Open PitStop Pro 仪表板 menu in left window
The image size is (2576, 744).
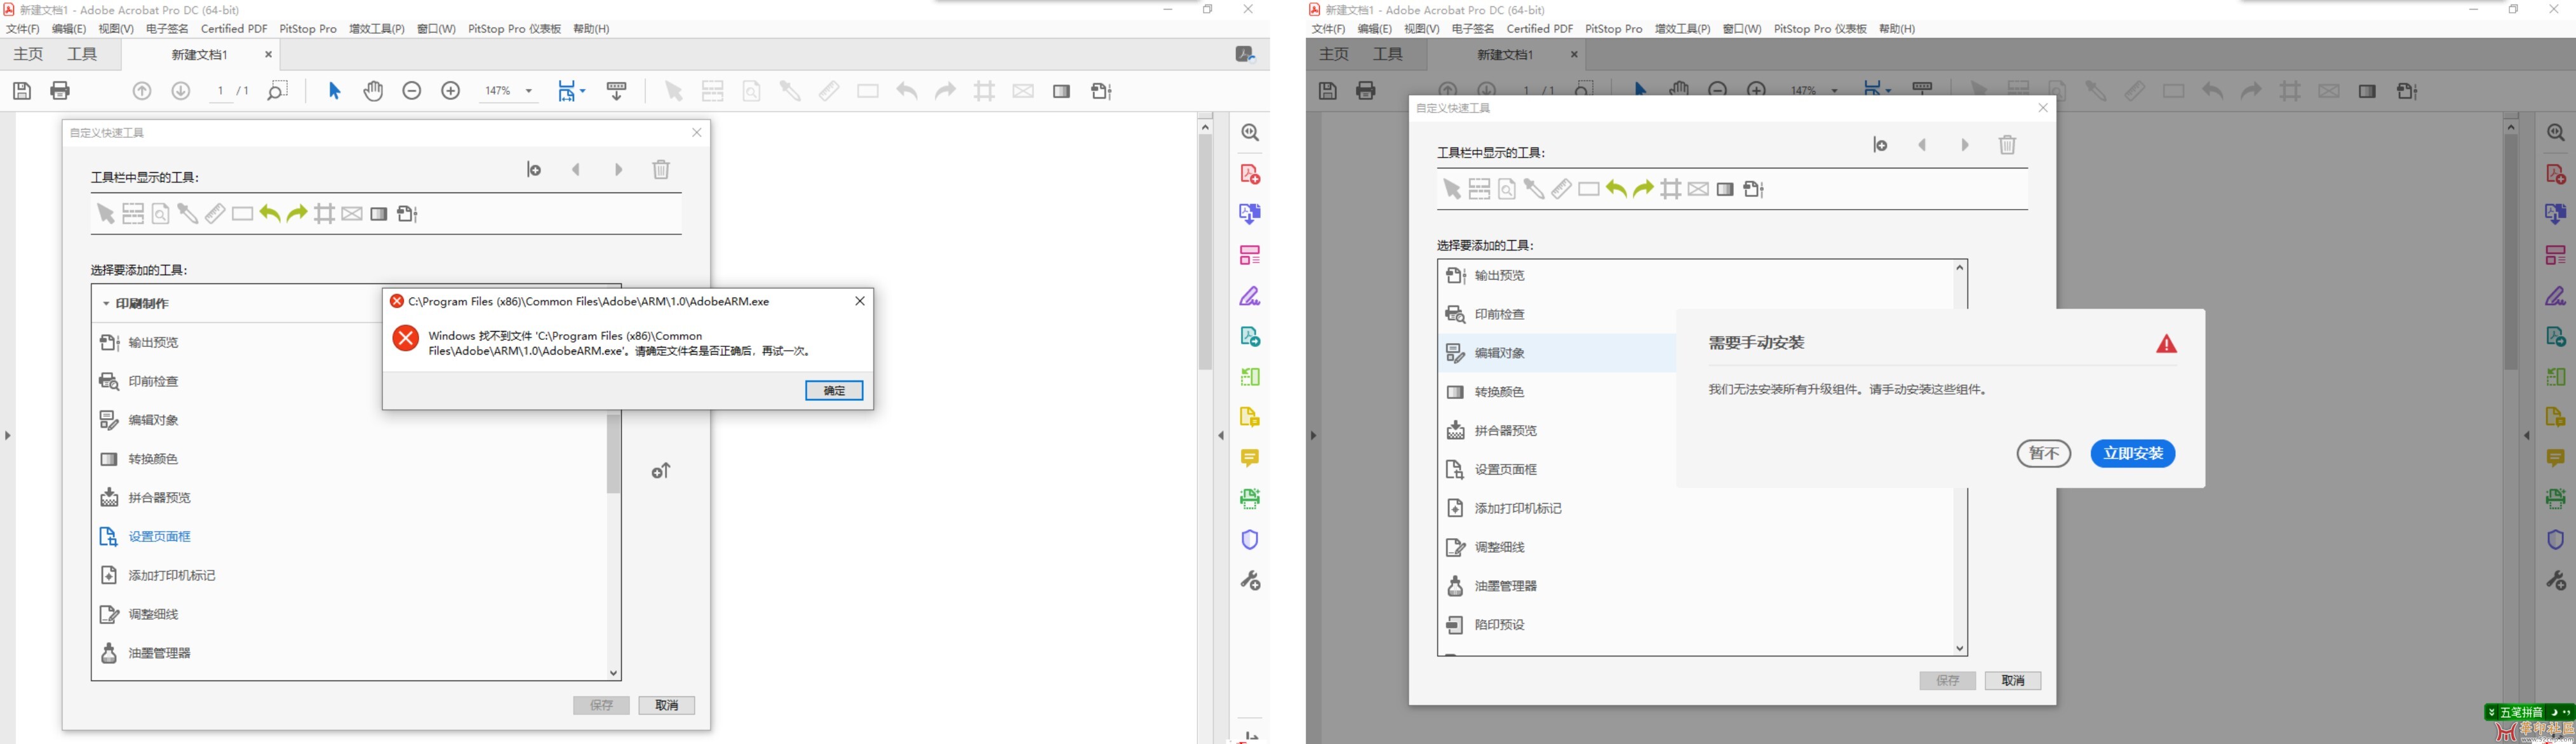point(514,29)
